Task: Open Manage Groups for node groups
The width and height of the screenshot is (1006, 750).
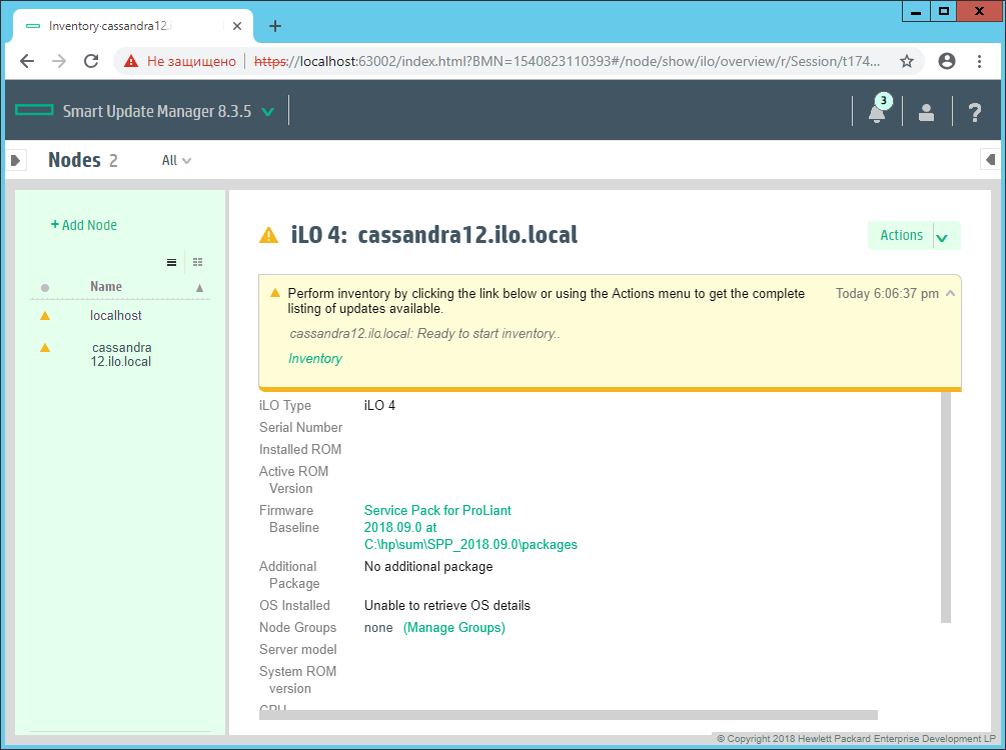Action: pos(452,627)
